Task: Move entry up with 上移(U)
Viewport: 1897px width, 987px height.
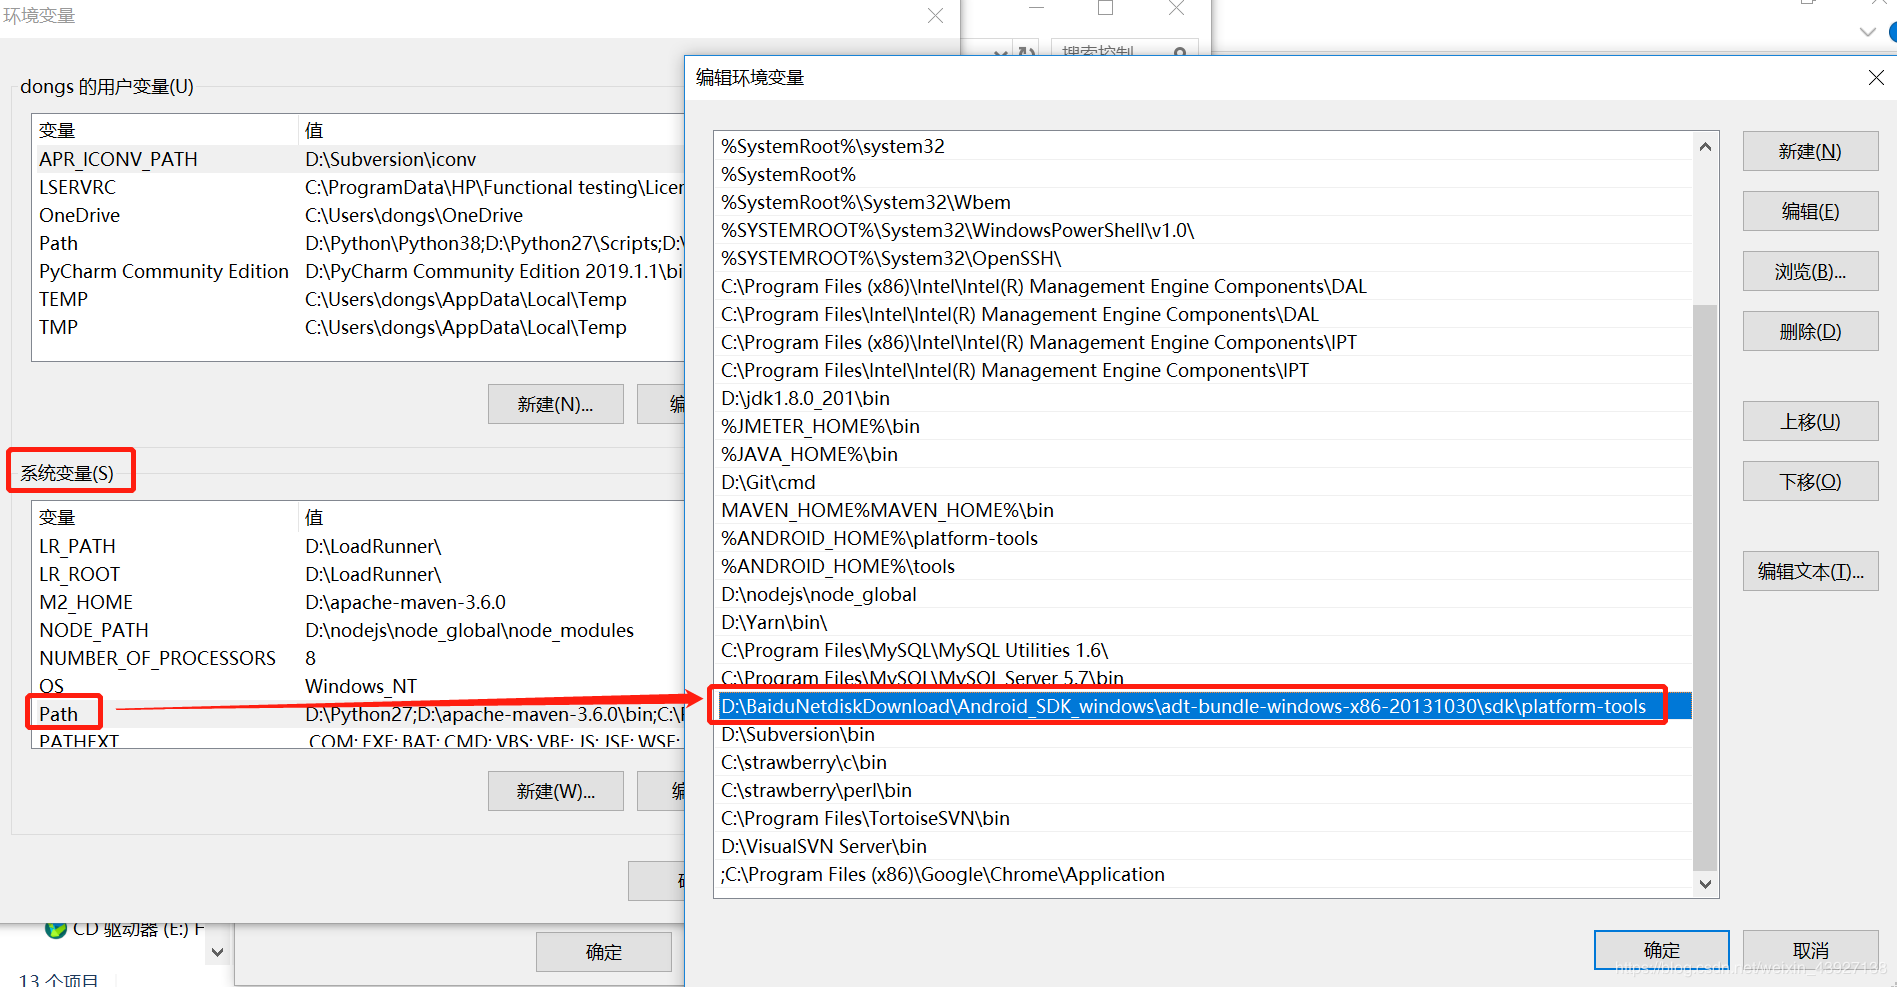Action: point(1809,422)
